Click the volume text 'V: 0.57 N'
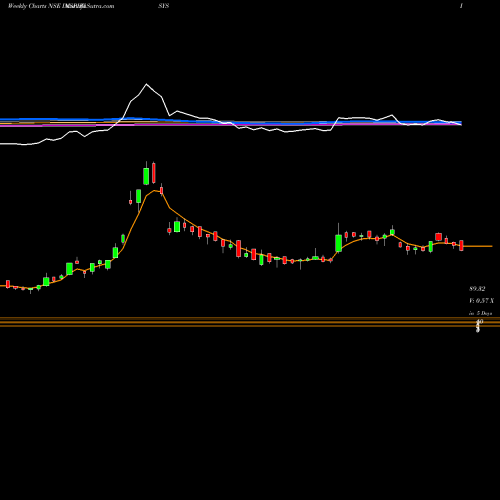 pyautogui.click(x=481, y=301)
